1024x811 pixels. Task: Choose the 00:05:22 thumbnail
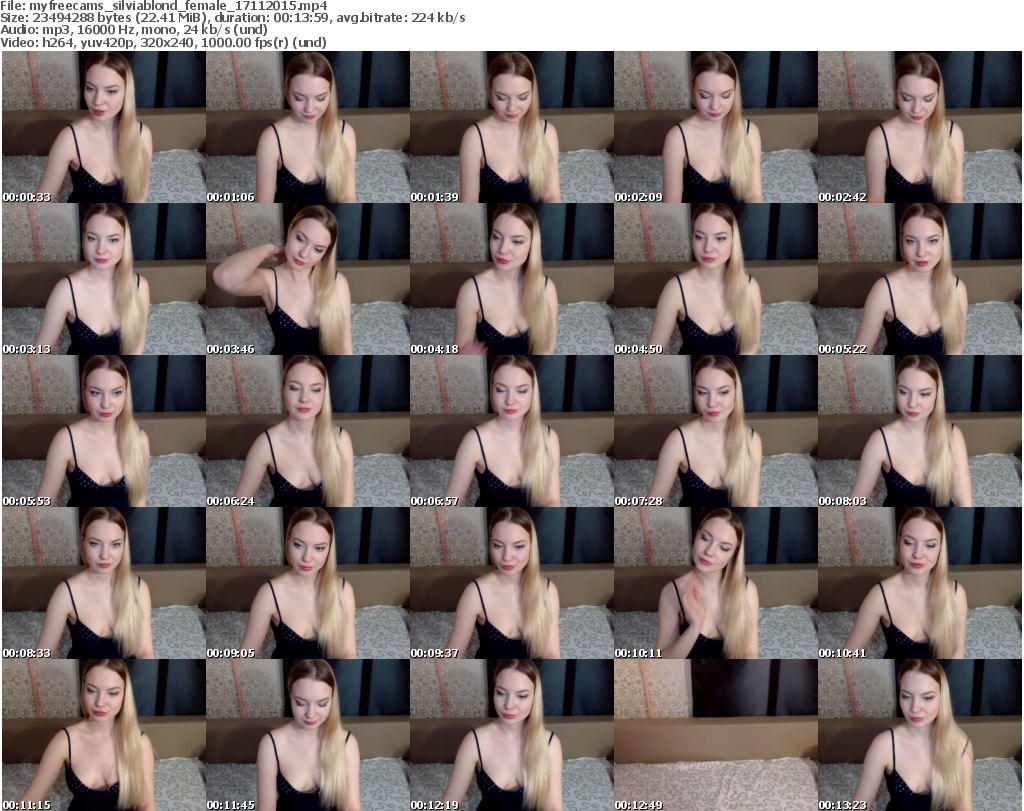[x=920, y=279]
